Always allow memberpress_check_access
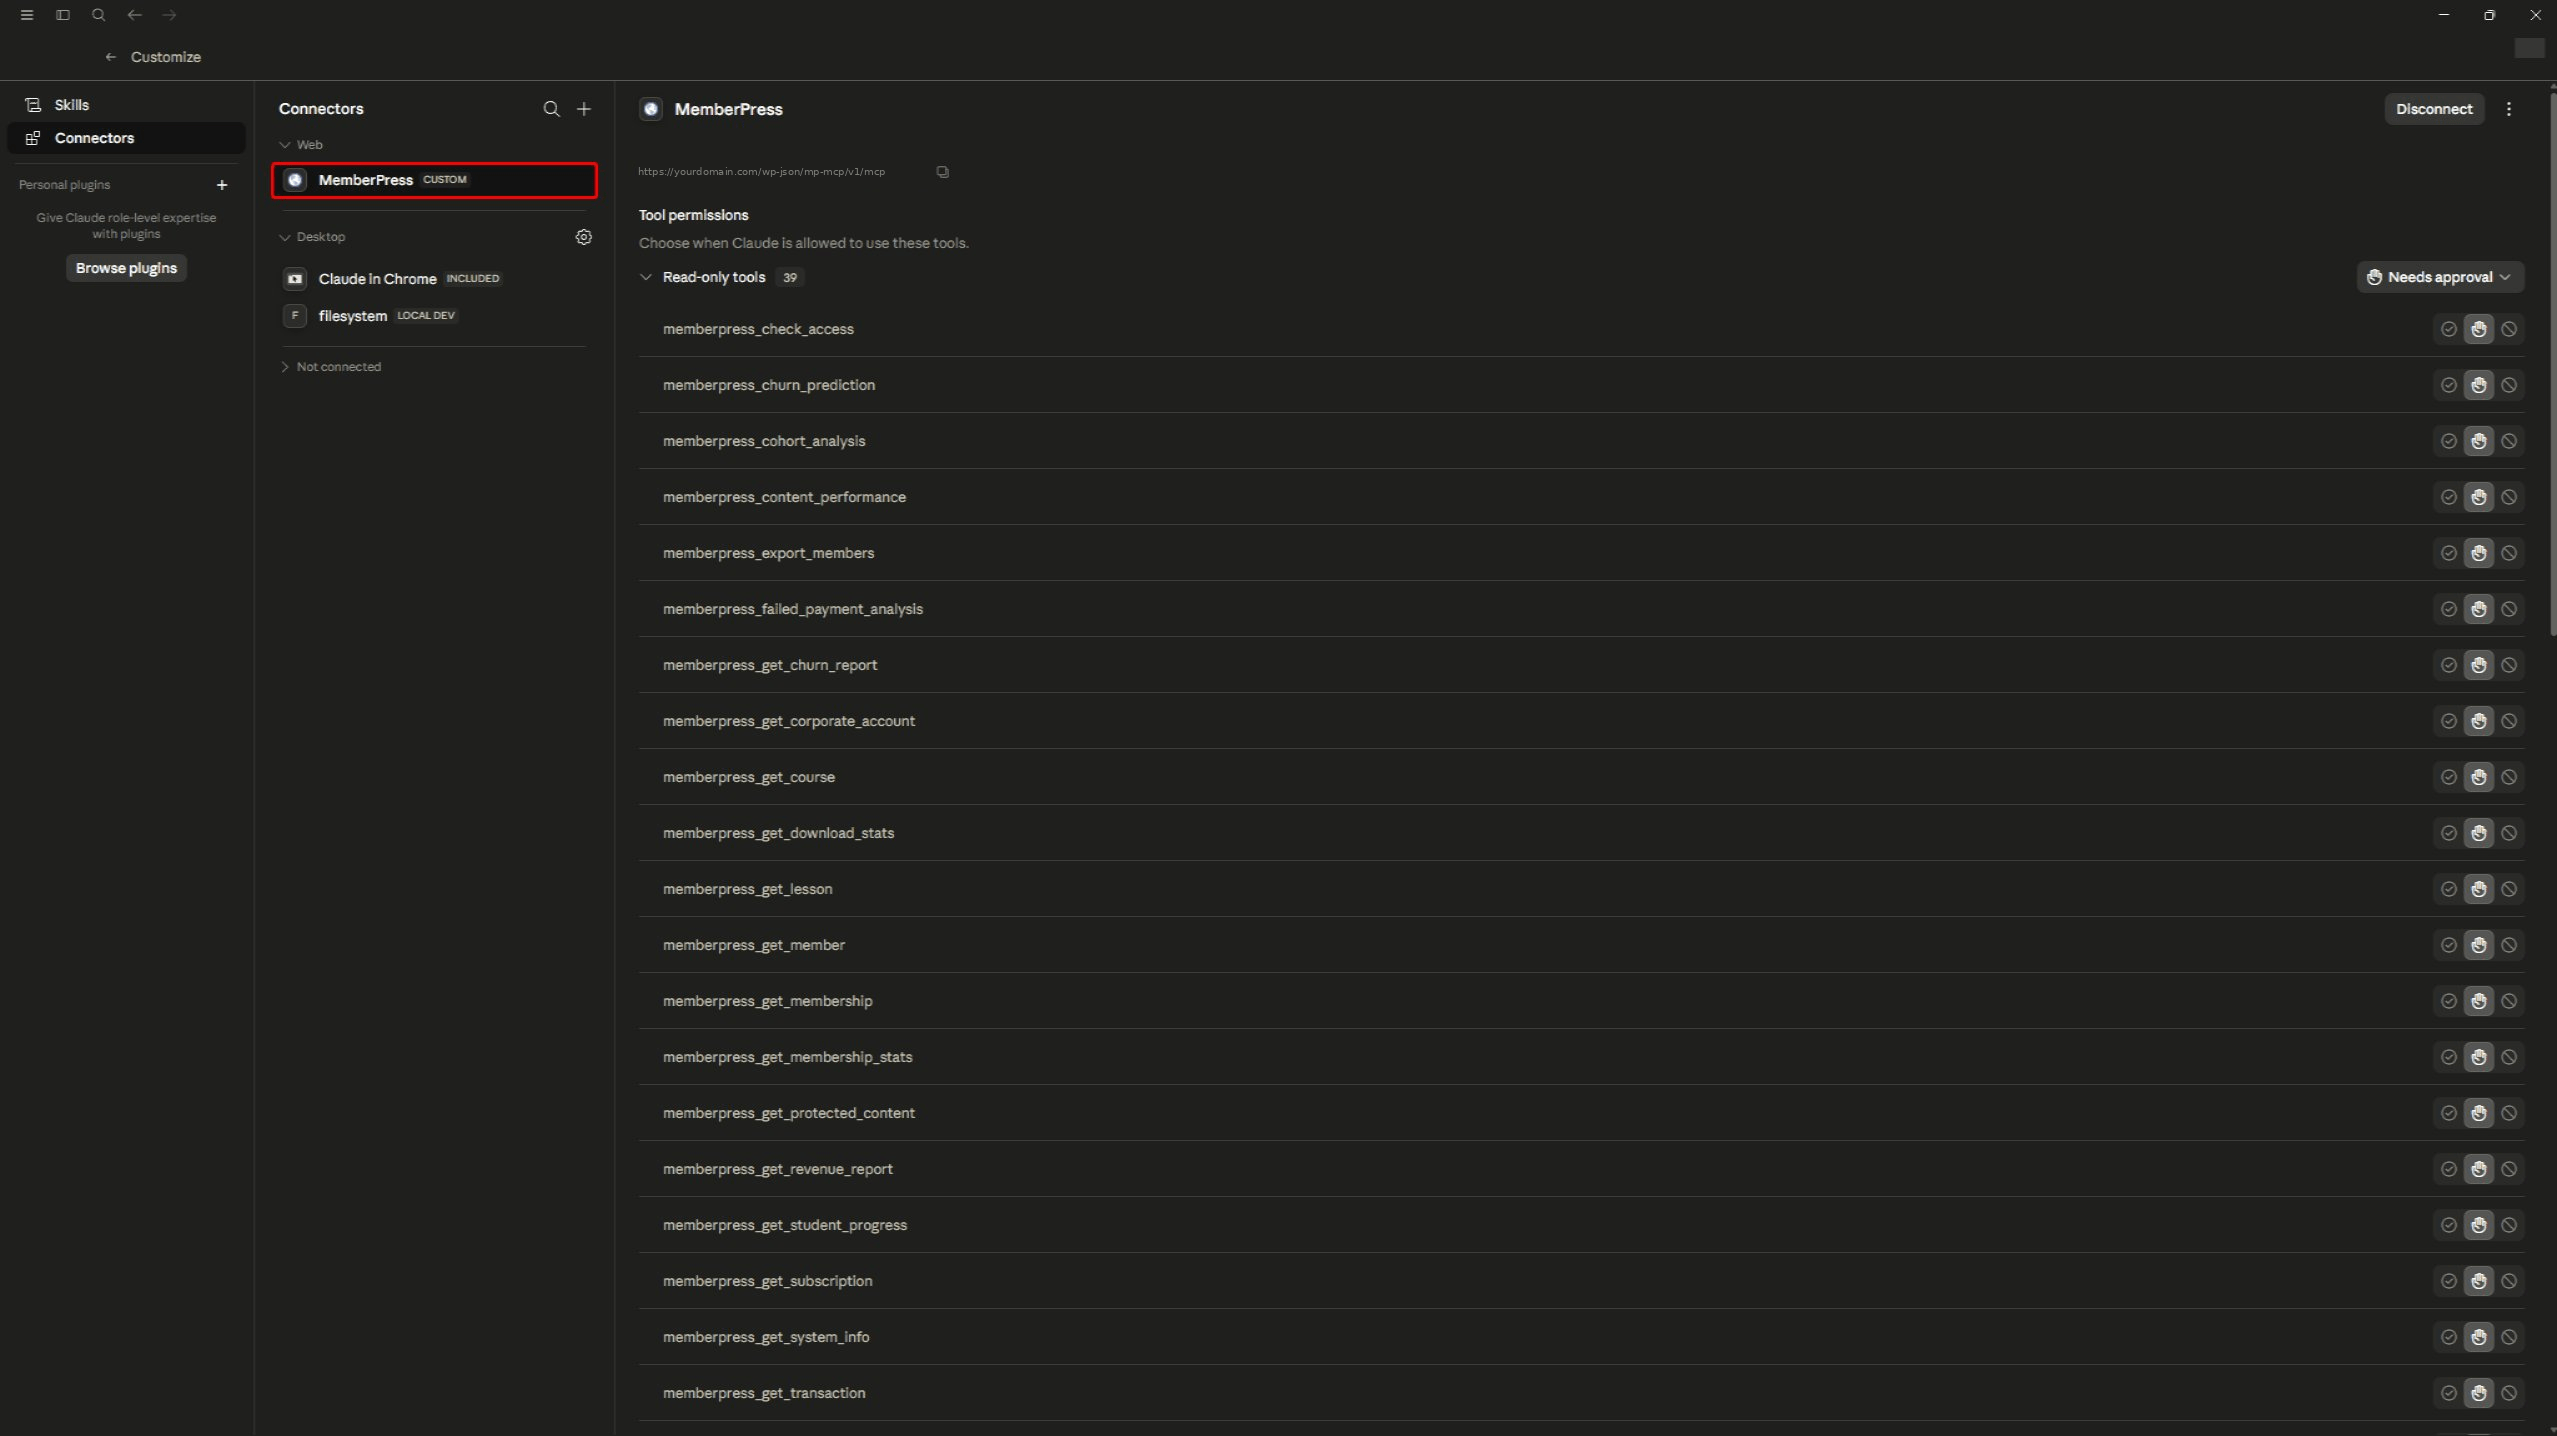Screen dimensions: 2557x1436 [x=2448, y=329]
